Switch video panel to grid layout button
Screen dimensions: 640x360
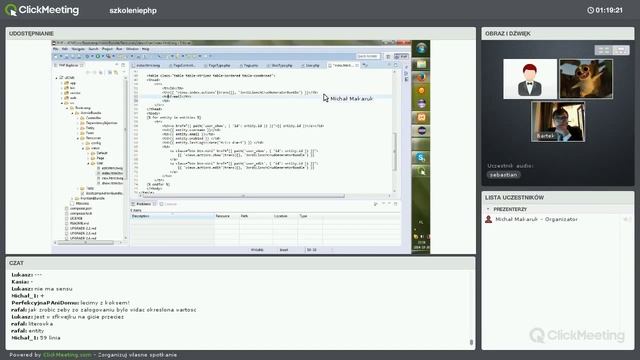tap(603, 50)
